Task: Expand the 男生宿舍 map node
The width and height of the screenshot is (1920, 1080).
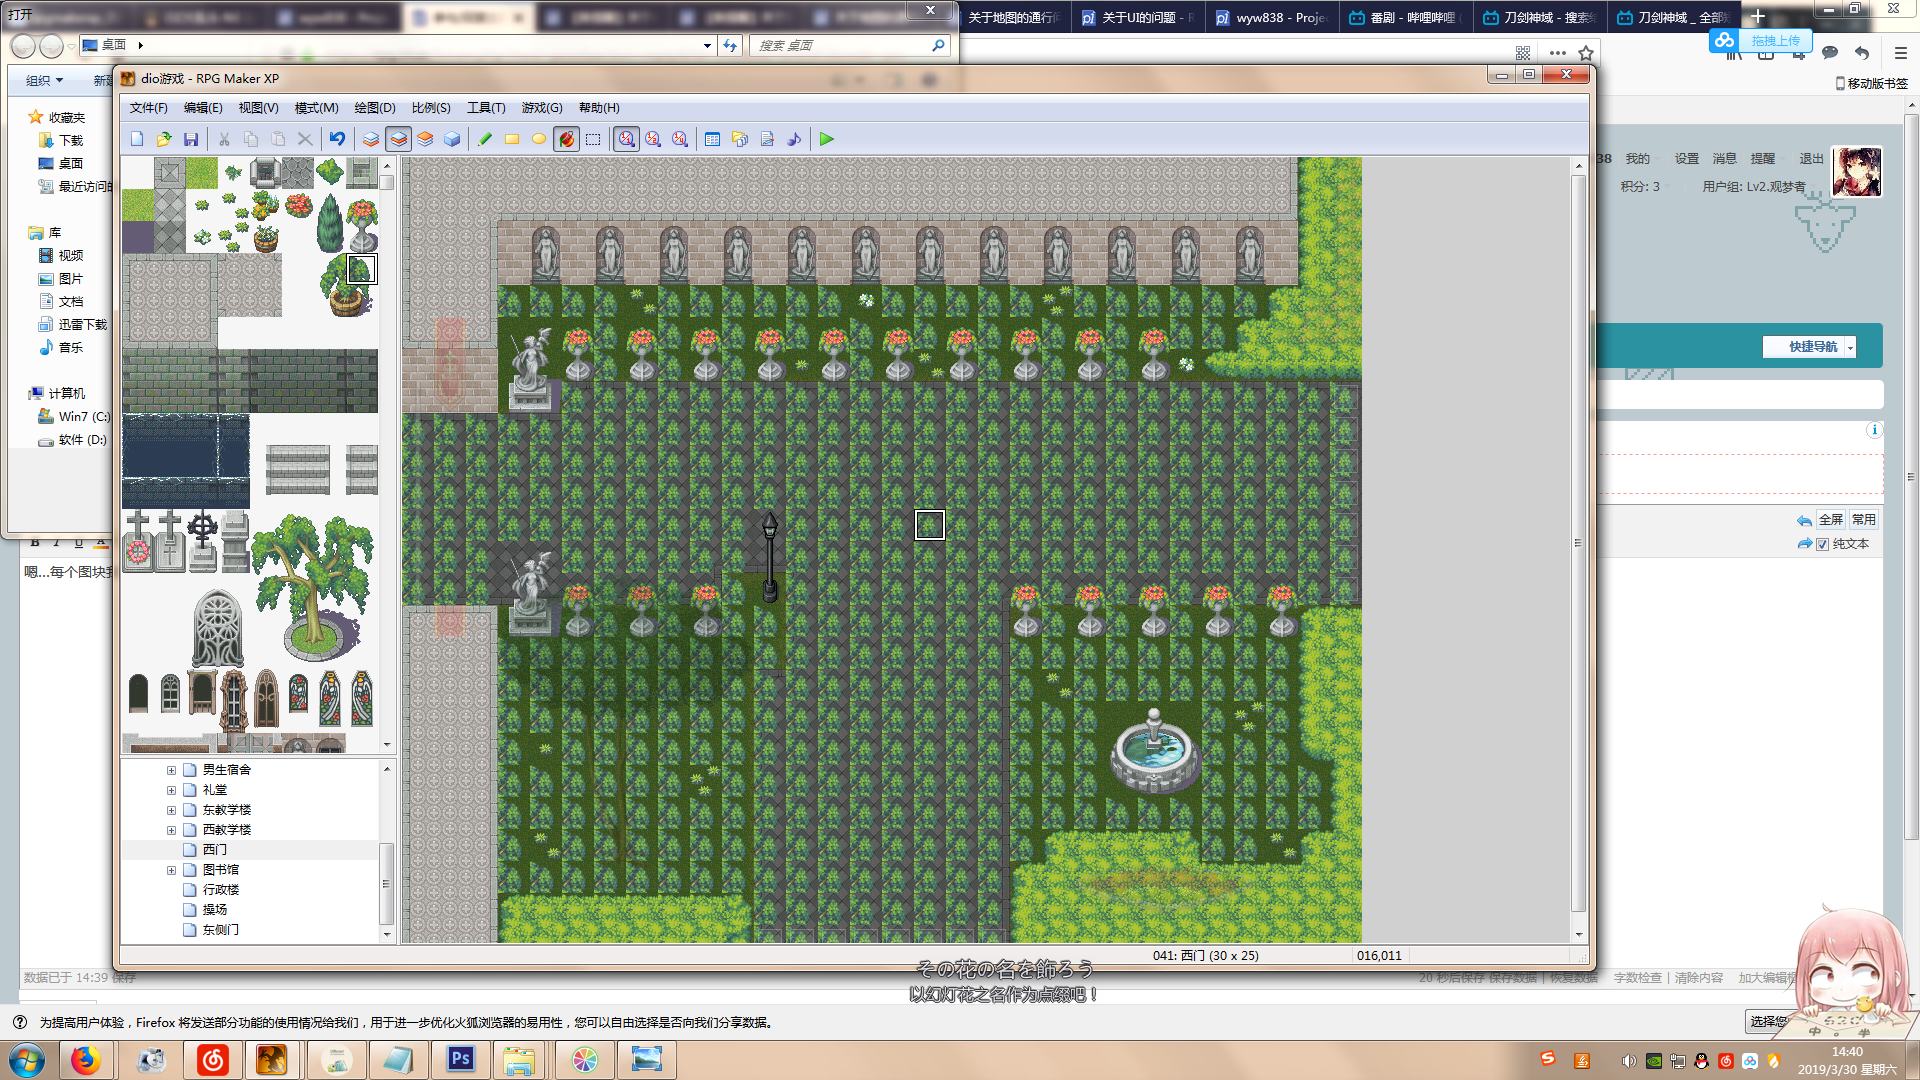Action: pyautogui.click(x=171, y=770)
